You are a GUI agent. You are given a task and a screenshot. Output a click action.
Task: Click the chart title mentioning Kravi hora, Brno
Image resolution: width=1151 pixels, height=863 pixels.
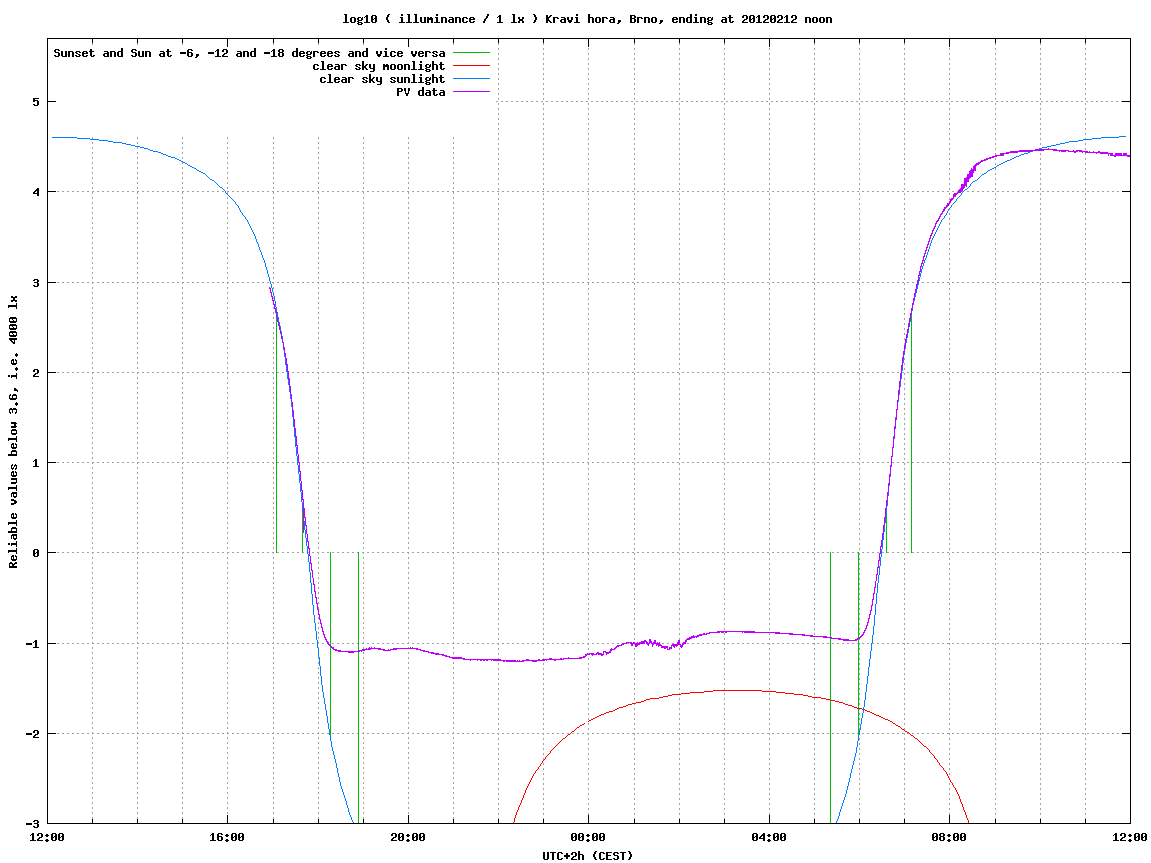[587, 19]
